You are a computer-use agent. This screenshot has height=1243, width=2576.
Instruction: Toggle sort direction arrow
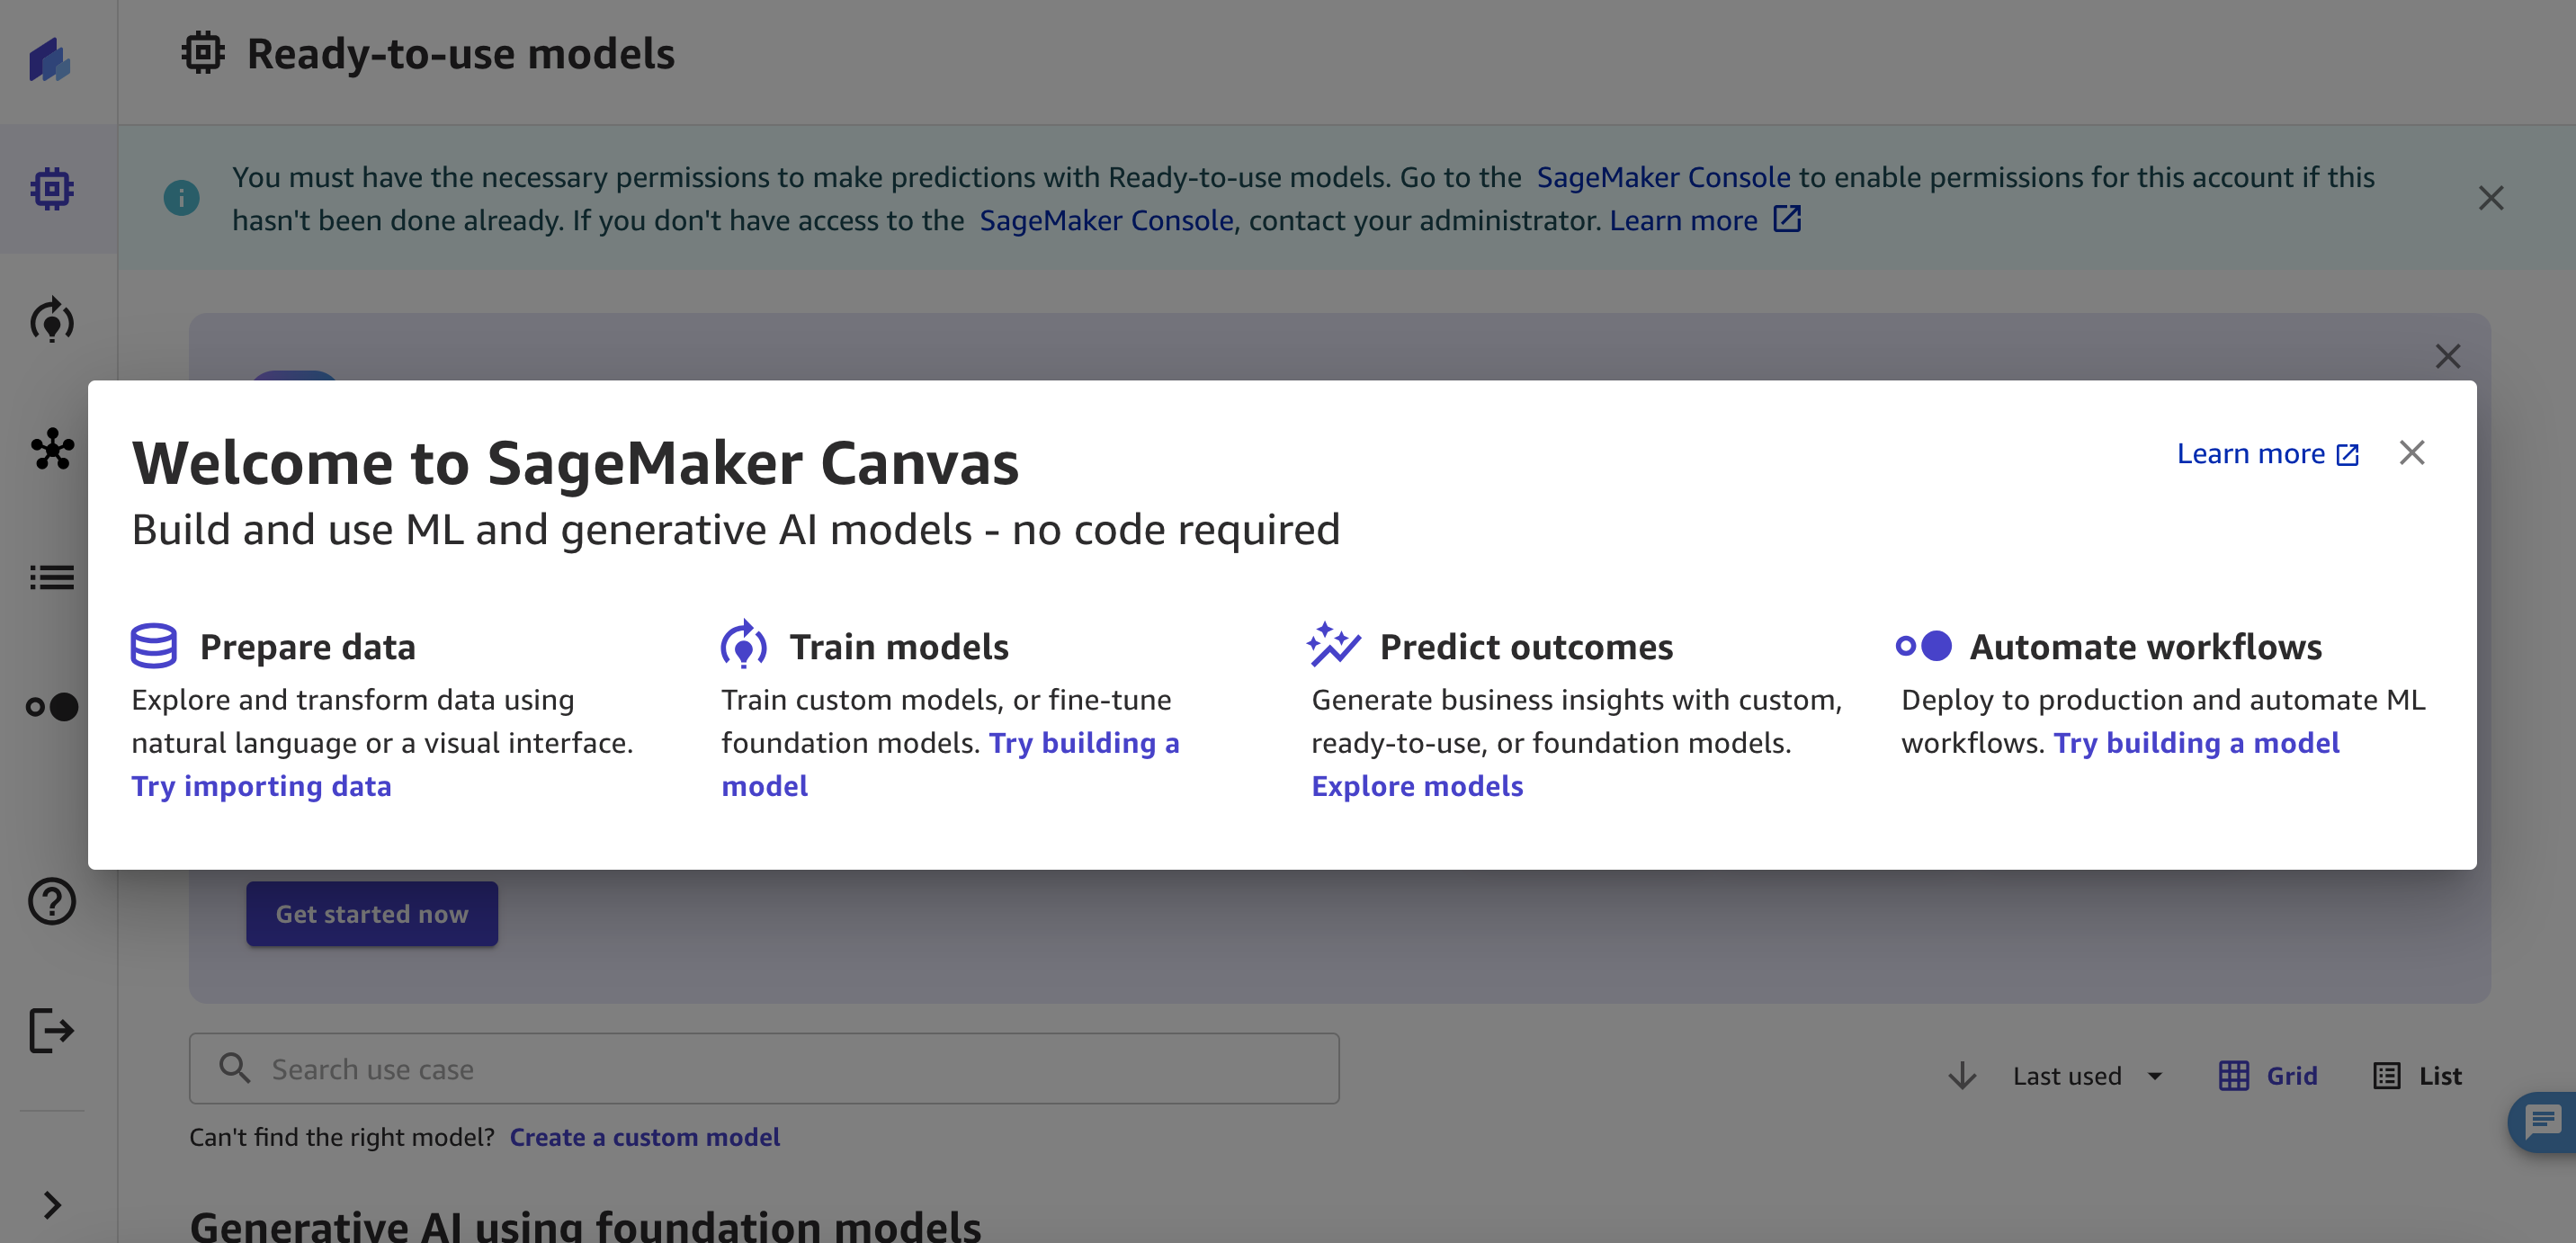[x=1962, y=1076]
